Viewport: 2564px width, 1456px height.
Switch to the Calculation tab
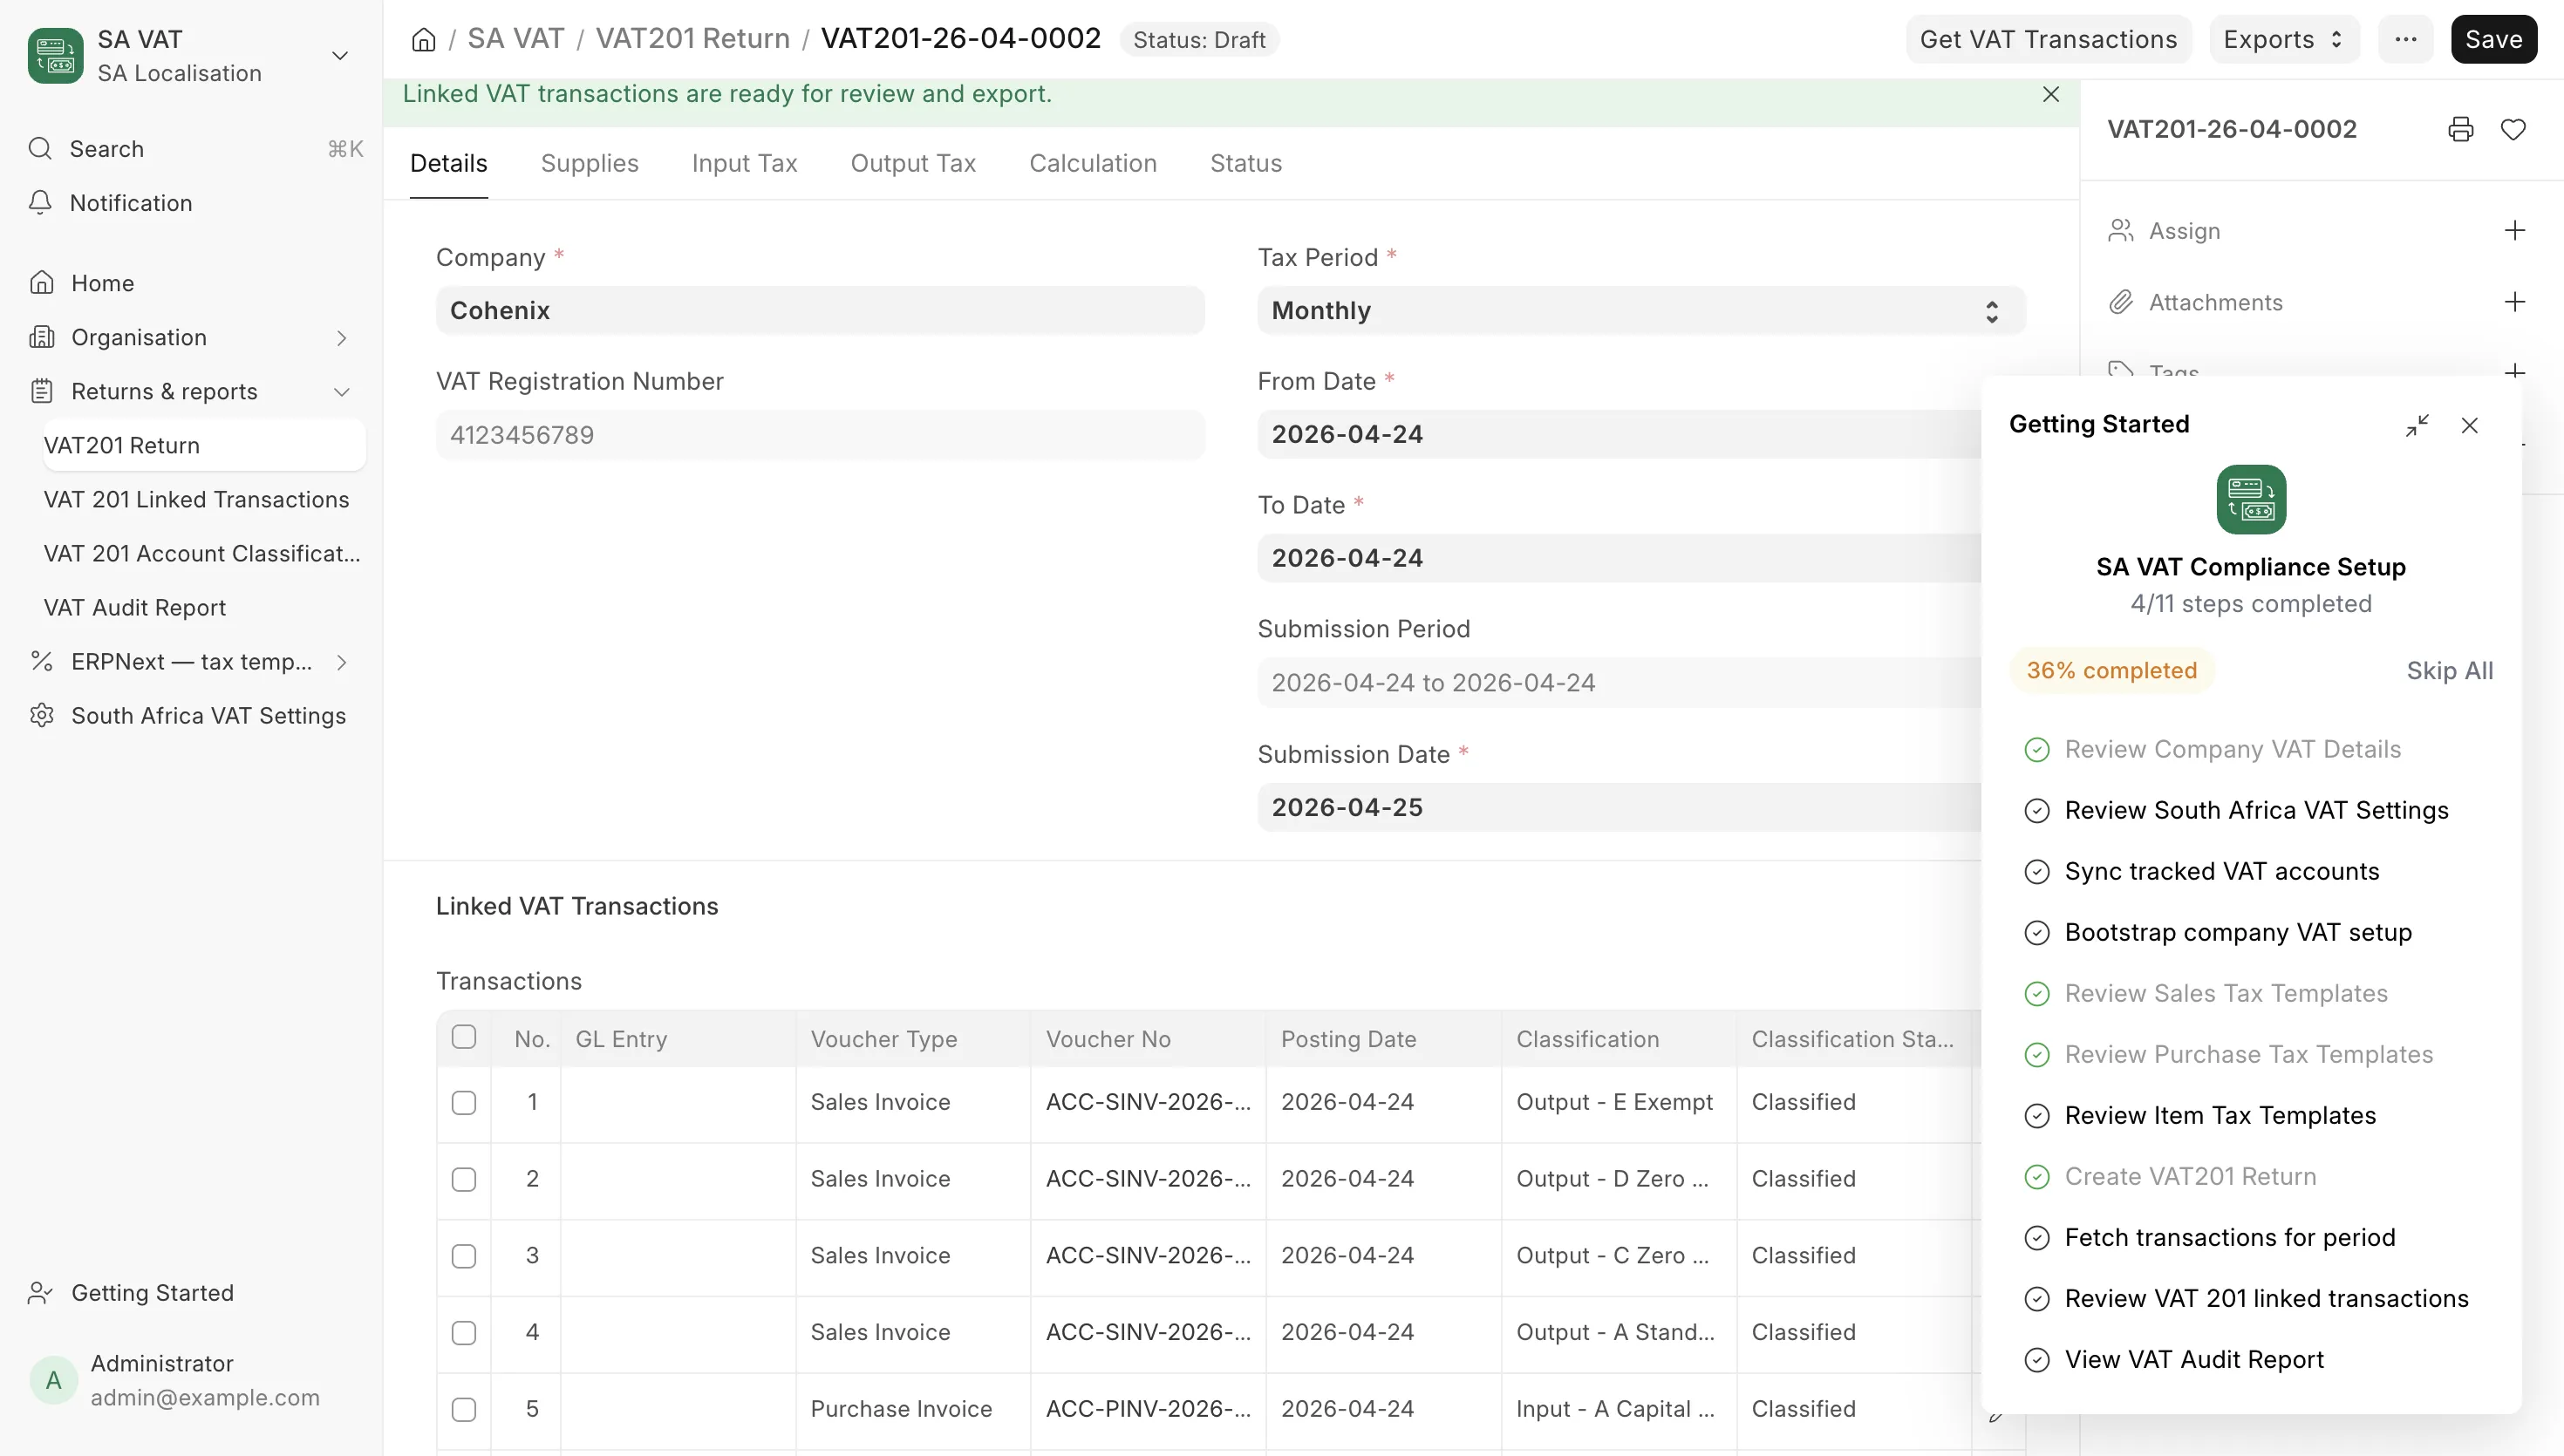tap(1093, 164)
